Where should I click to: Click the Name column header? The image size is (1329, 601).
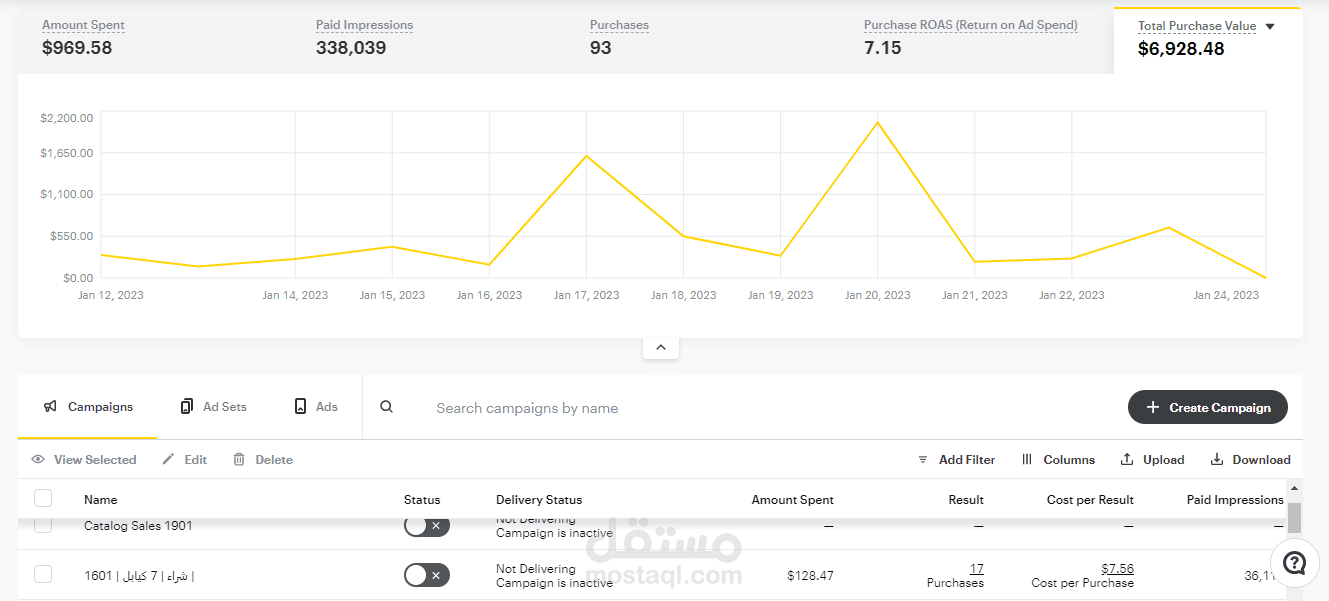[x=100, y=500]
